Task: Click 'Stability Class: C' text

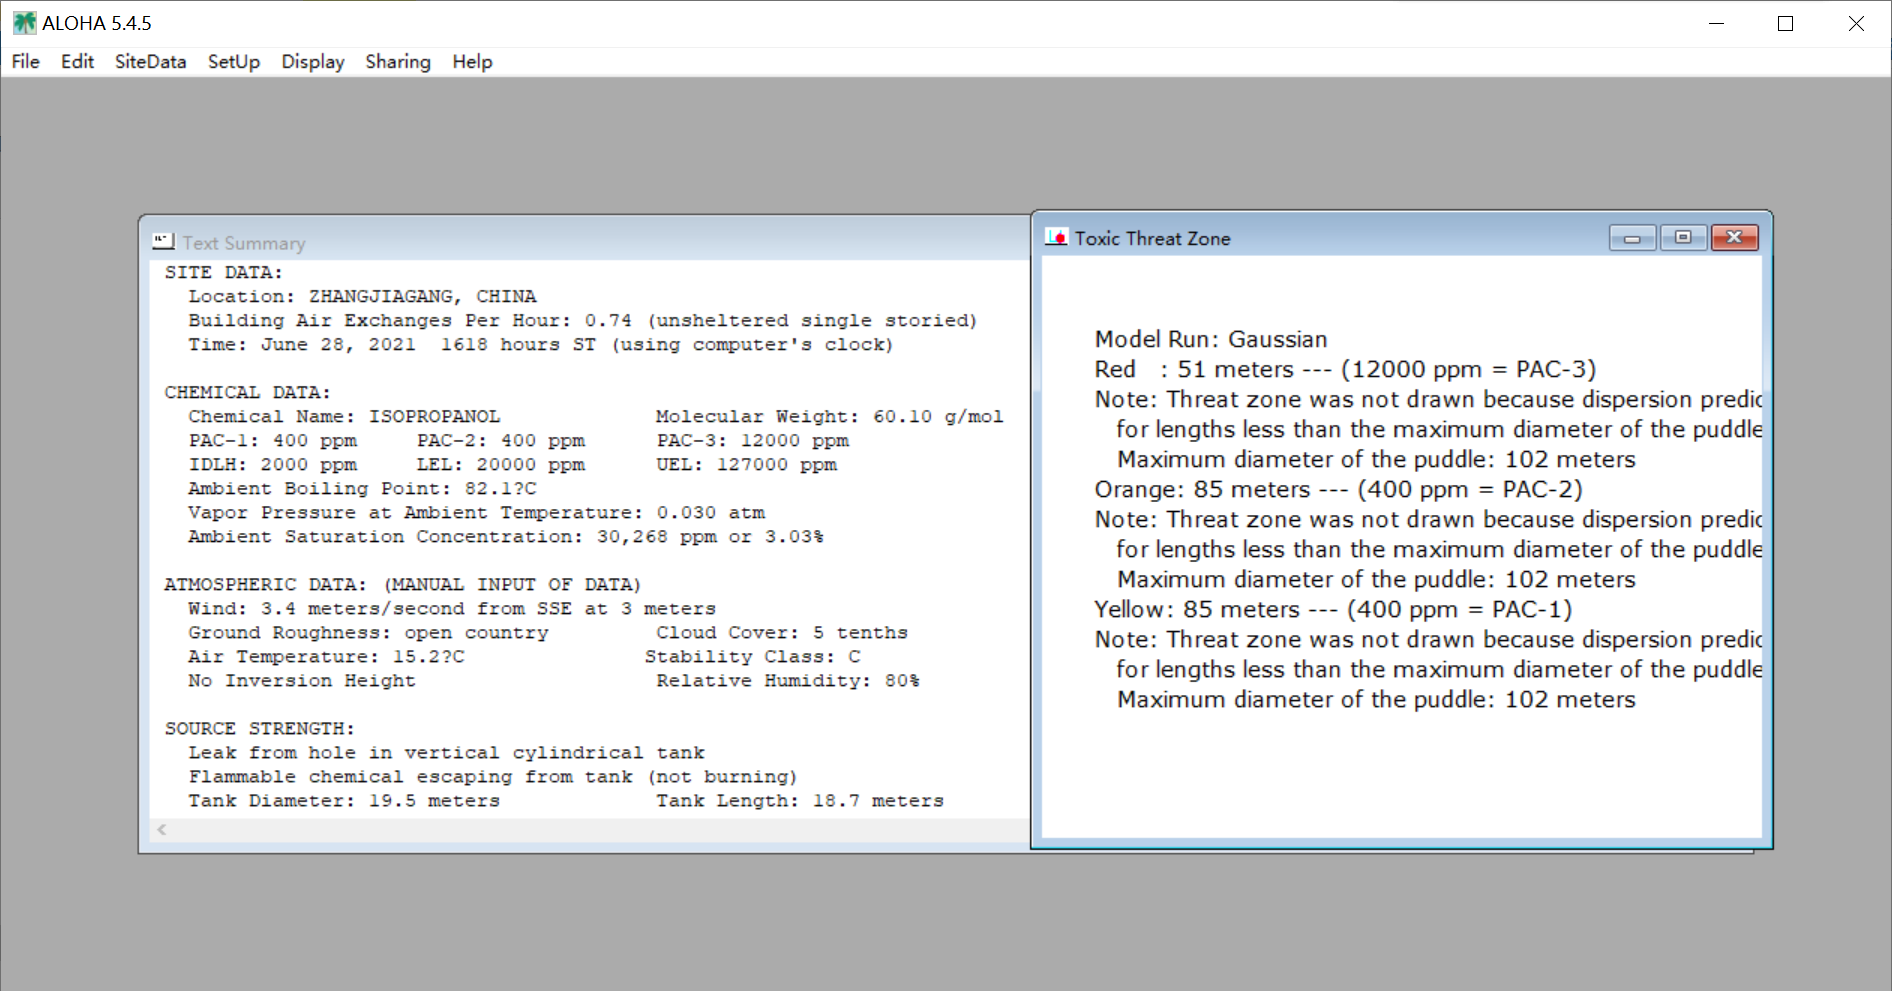Action: click(x=753, y=656)
